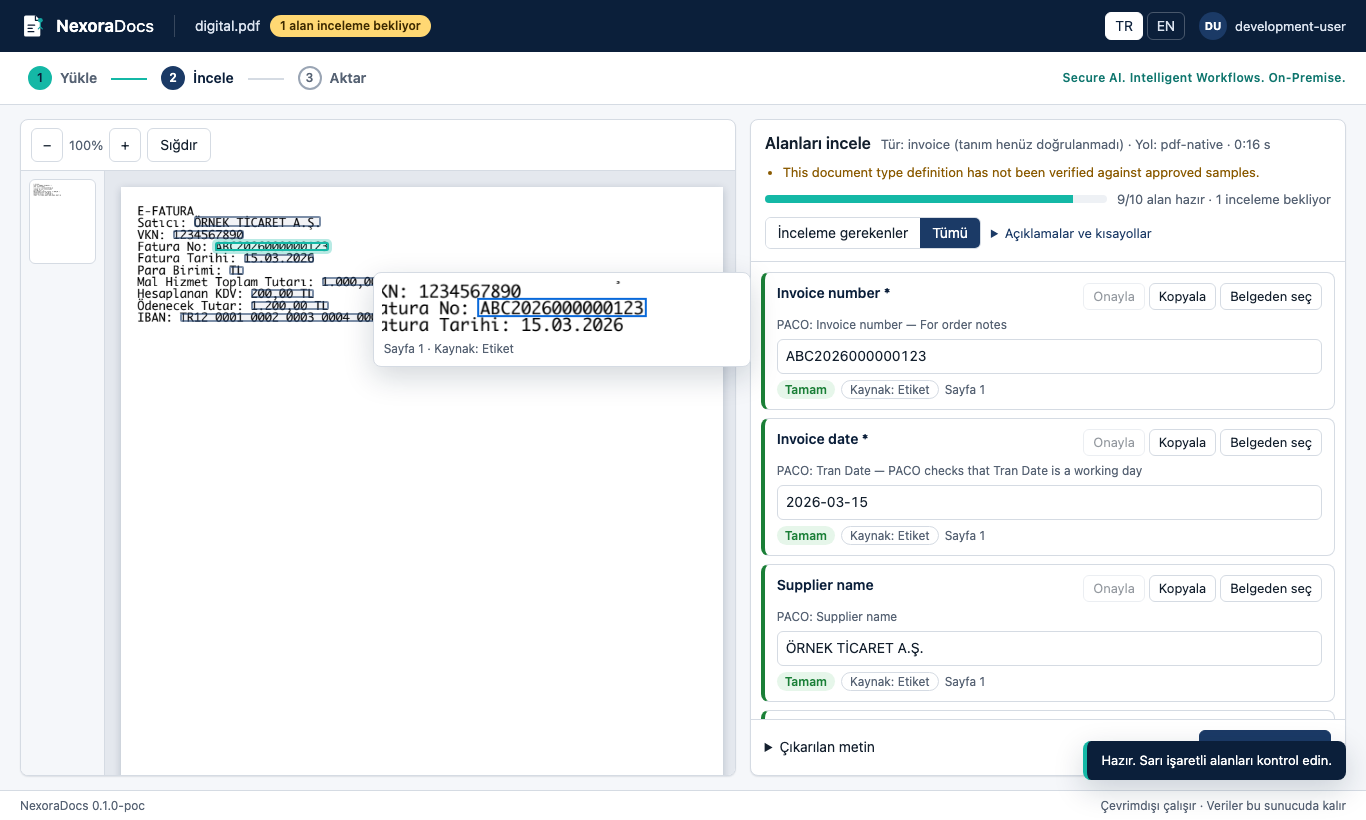Edit the Invoice number input field
The image size is (1366, 820).
1049,356
